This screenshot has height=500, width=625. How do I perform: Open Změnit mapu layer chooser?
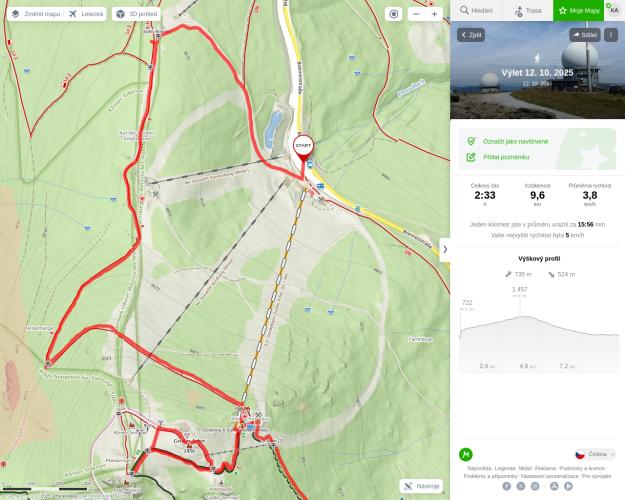[36, 14]
